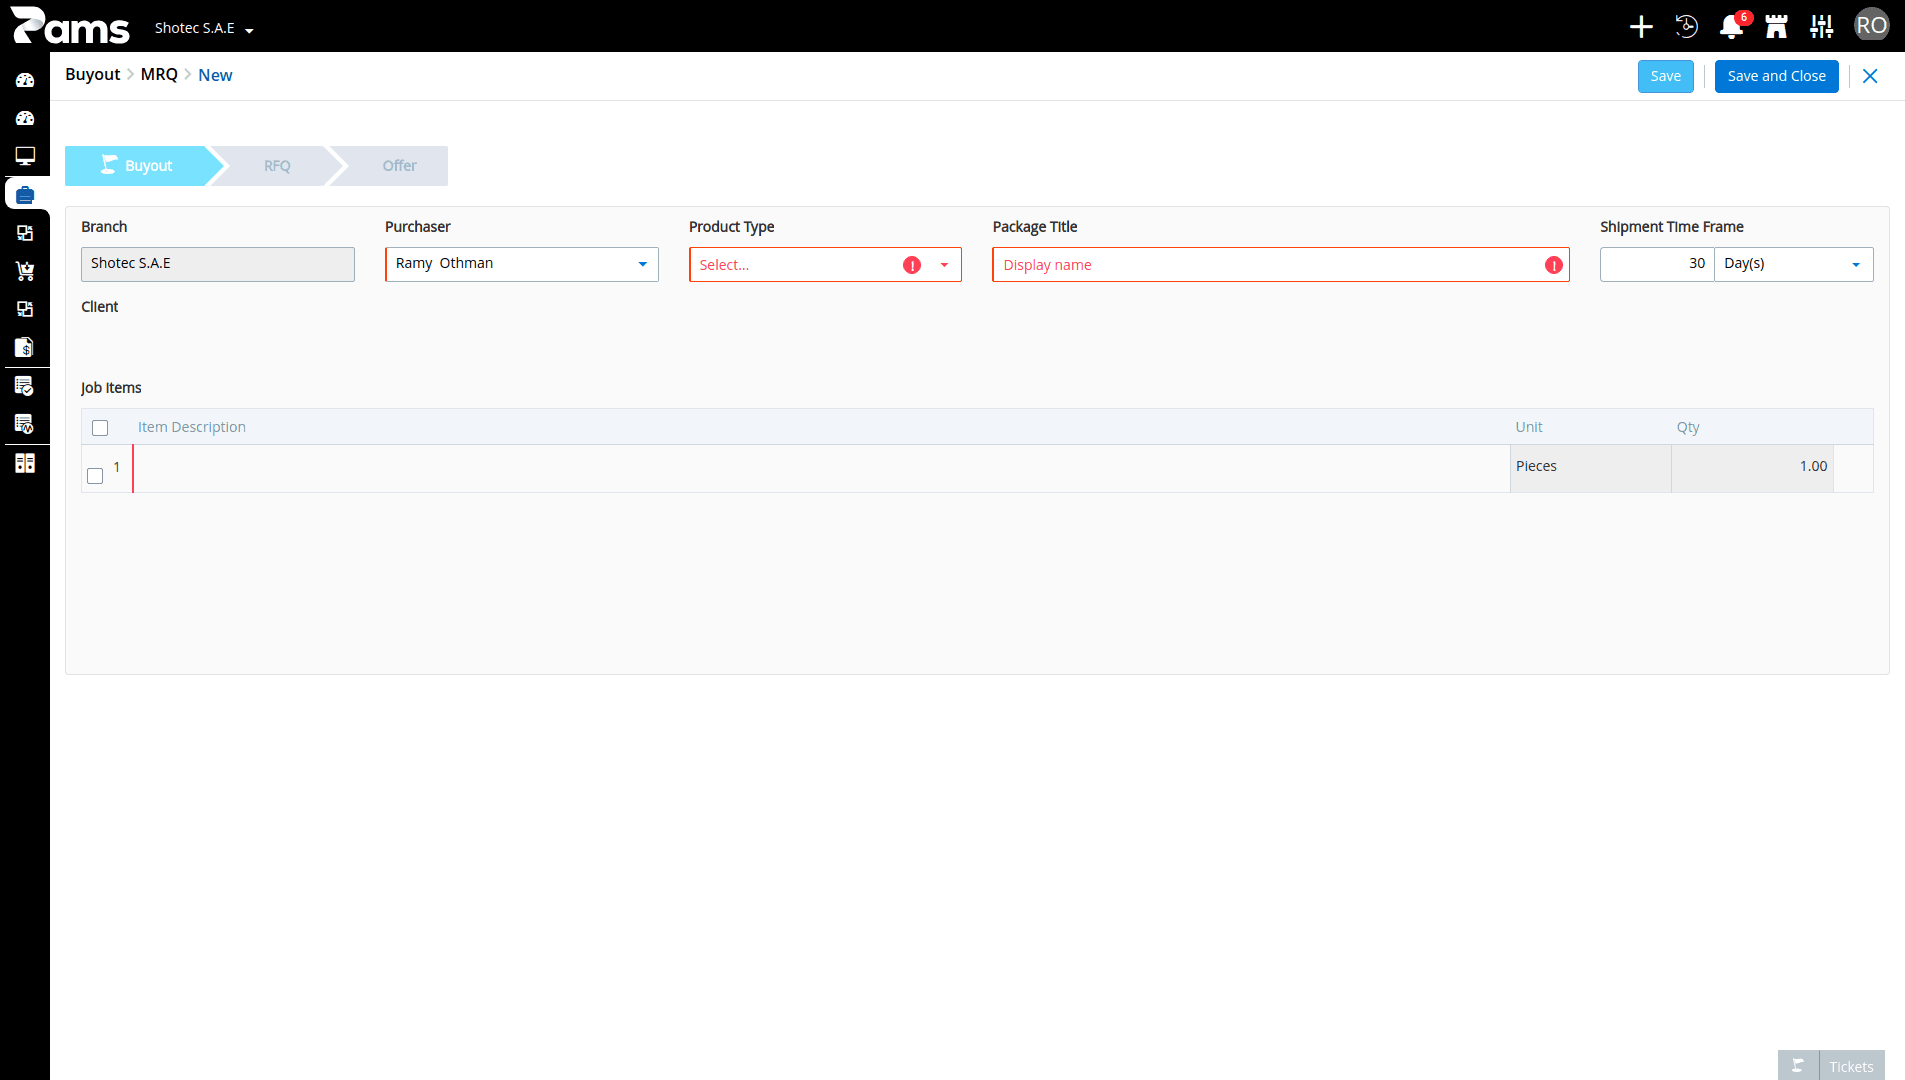Toggle the select-all checkbox in Job Items header

pyautogui.click(x=100, y=428)
